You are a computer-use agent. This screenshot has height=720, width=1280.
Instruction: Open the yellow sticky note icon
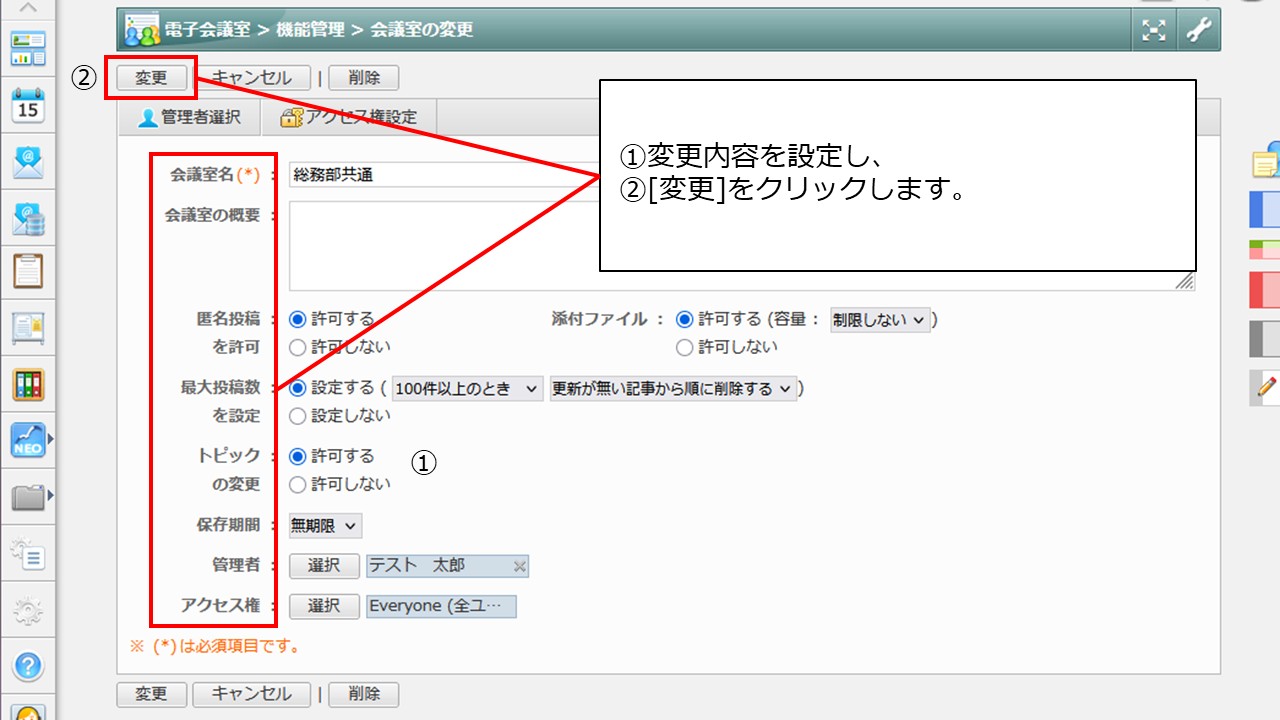pyautogui.click(x=1266, y=160)
